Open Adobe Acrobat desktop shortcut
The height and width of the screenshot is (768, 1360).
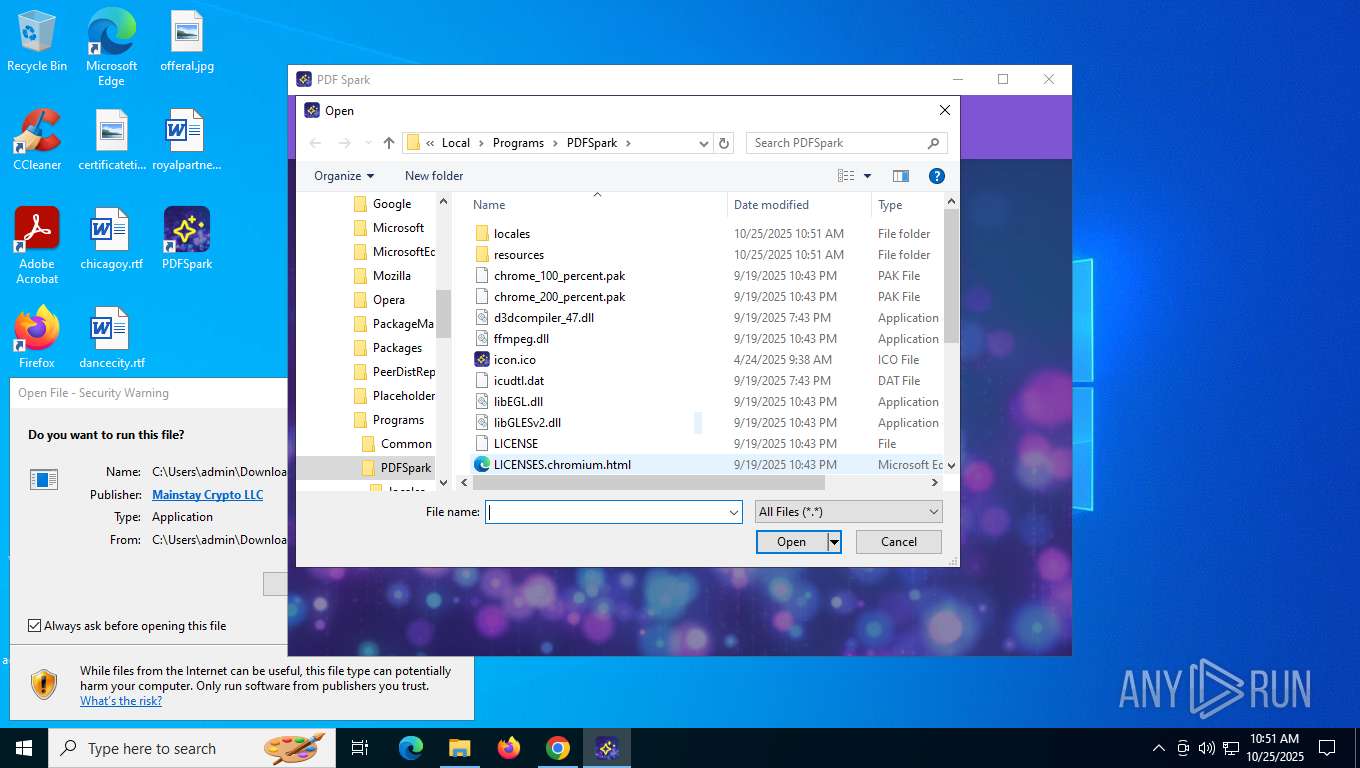pyautogui.click(x=37, y=245)
